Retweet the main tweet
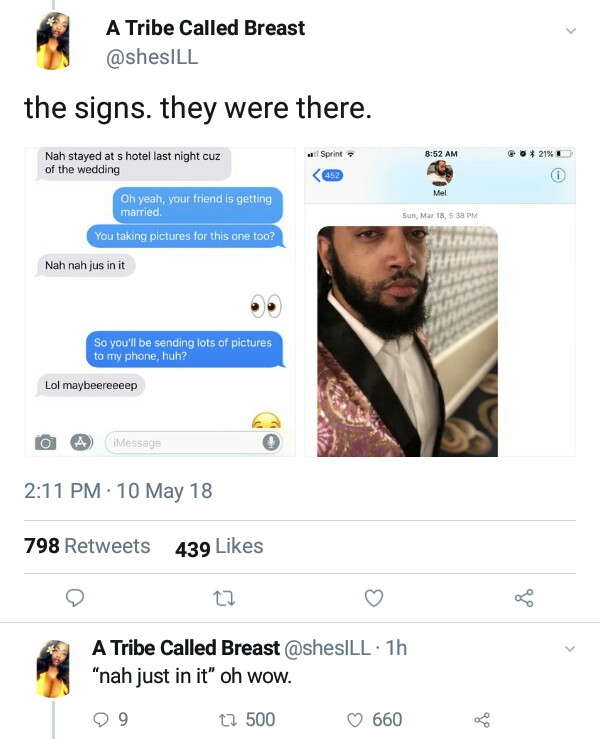 (222, 598)
